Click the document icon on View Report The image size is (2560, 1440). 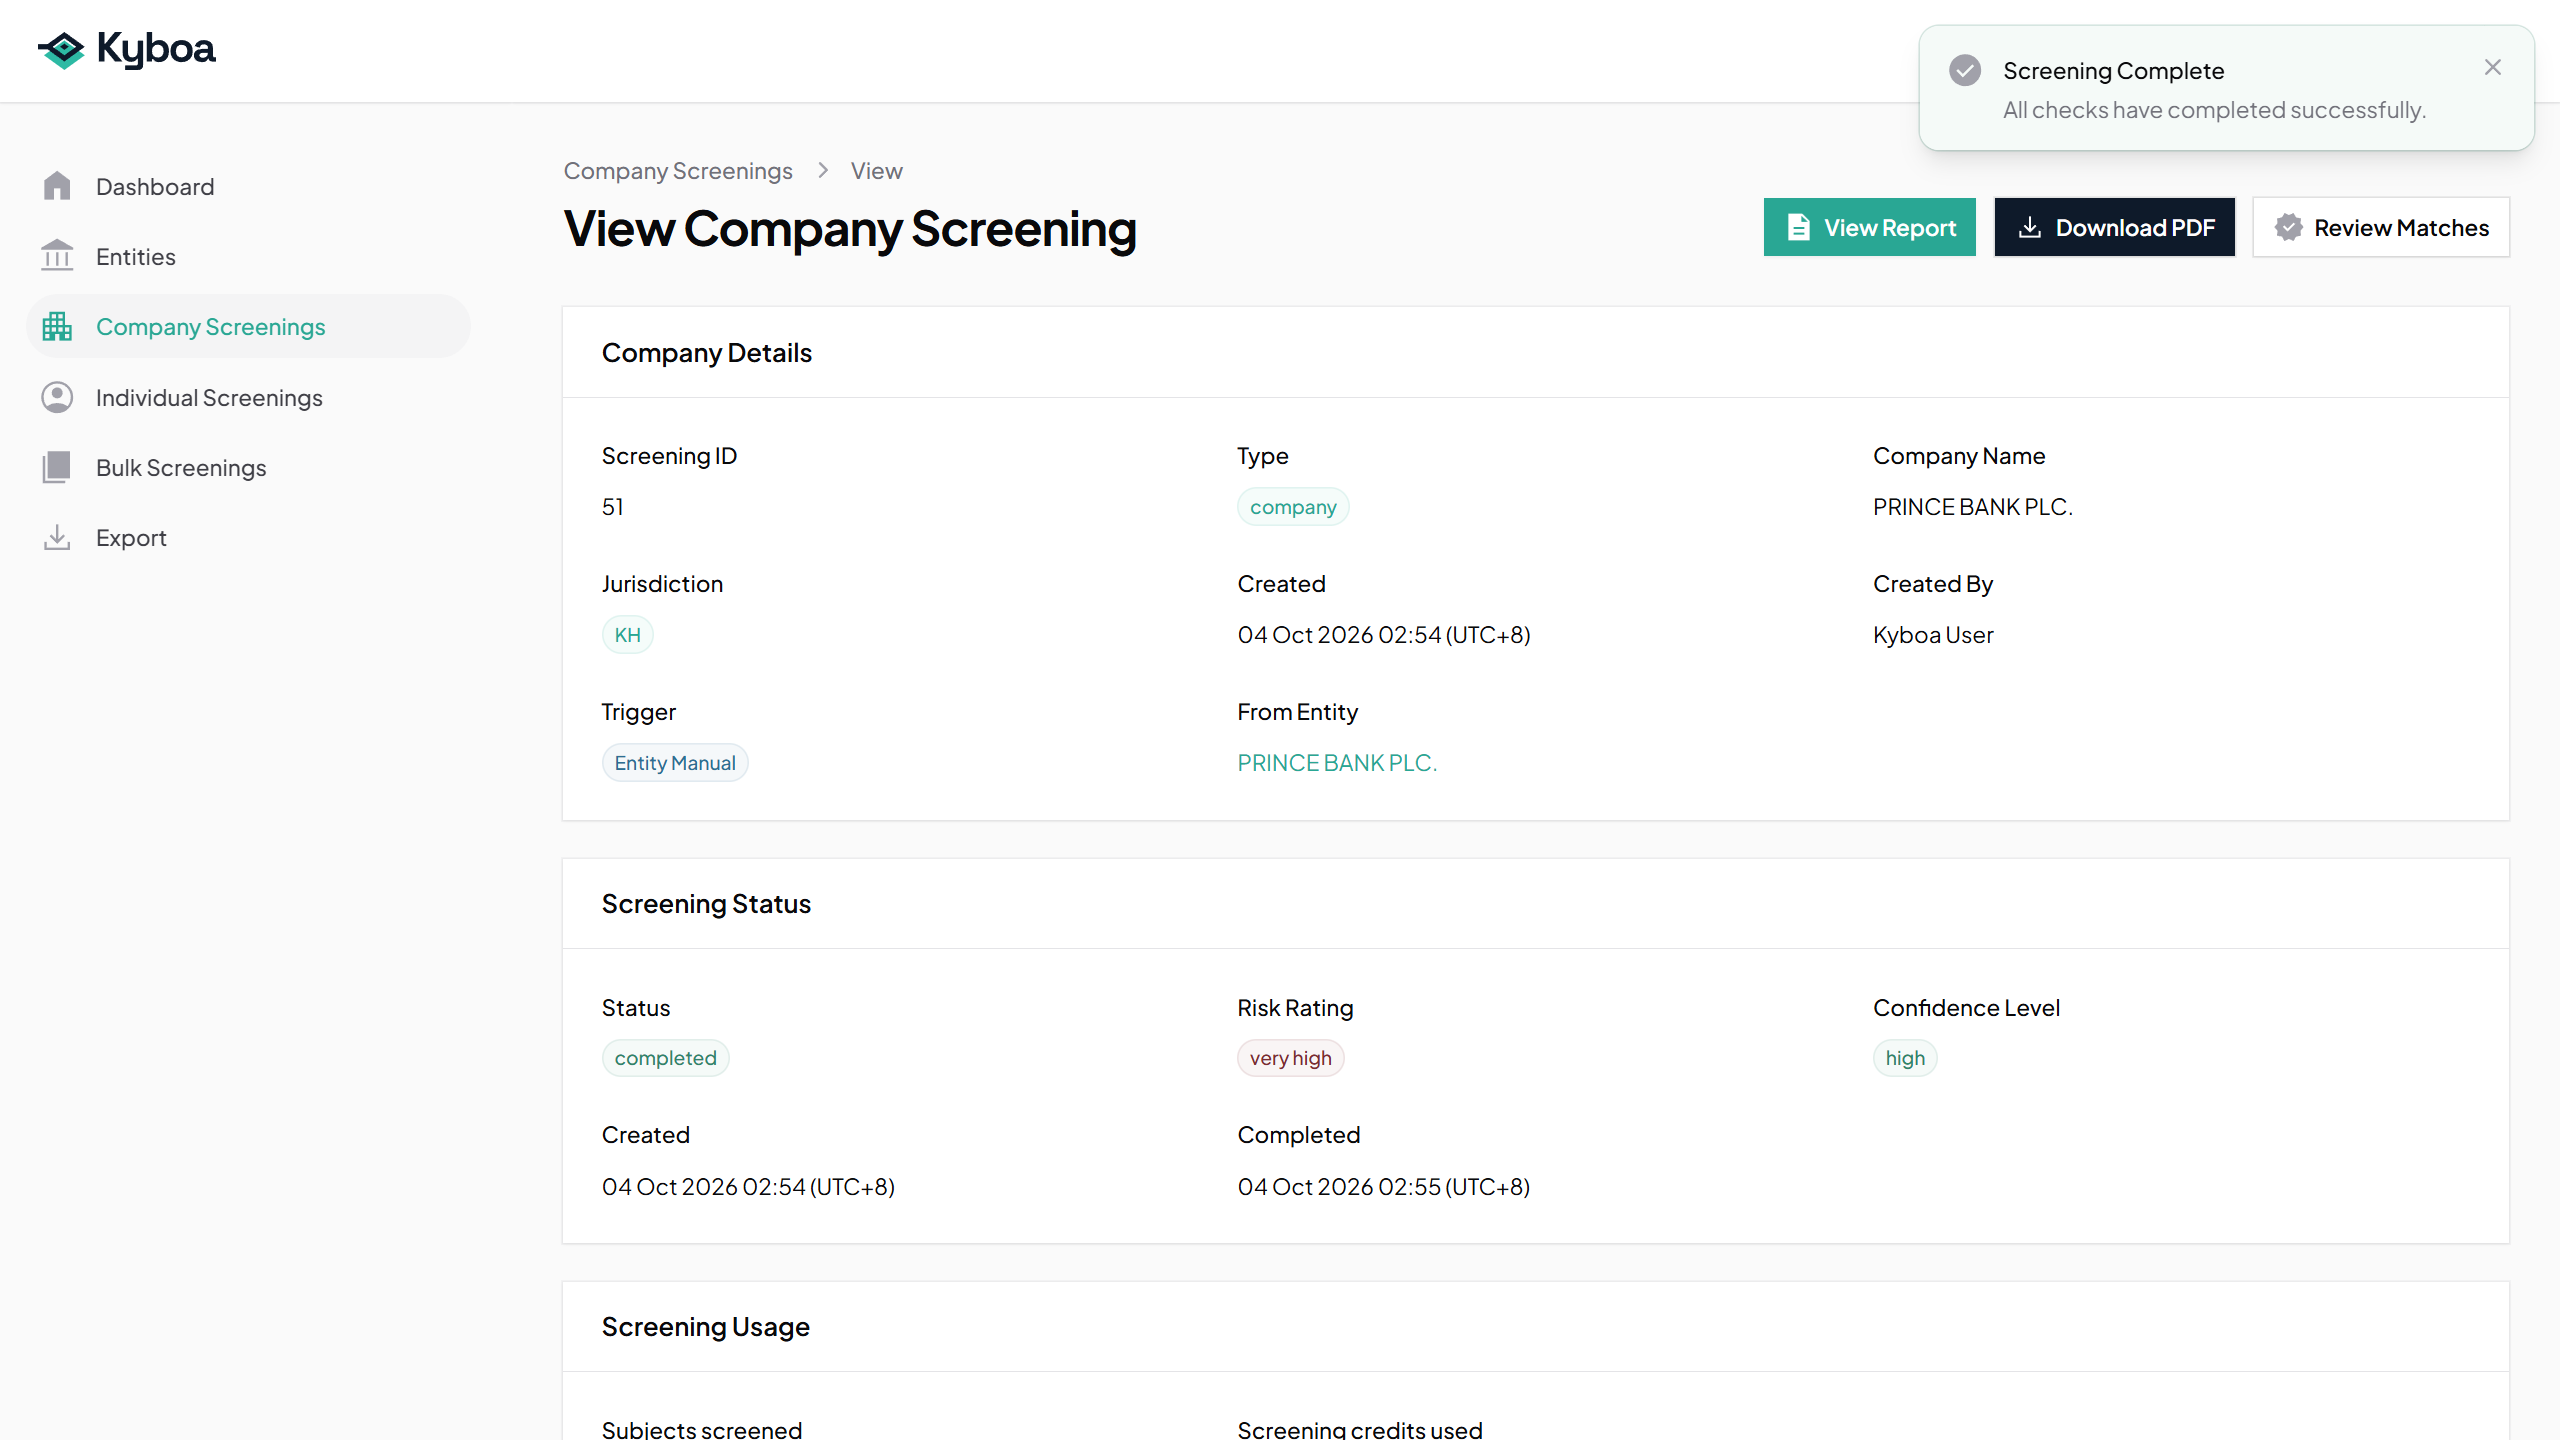1798,227
